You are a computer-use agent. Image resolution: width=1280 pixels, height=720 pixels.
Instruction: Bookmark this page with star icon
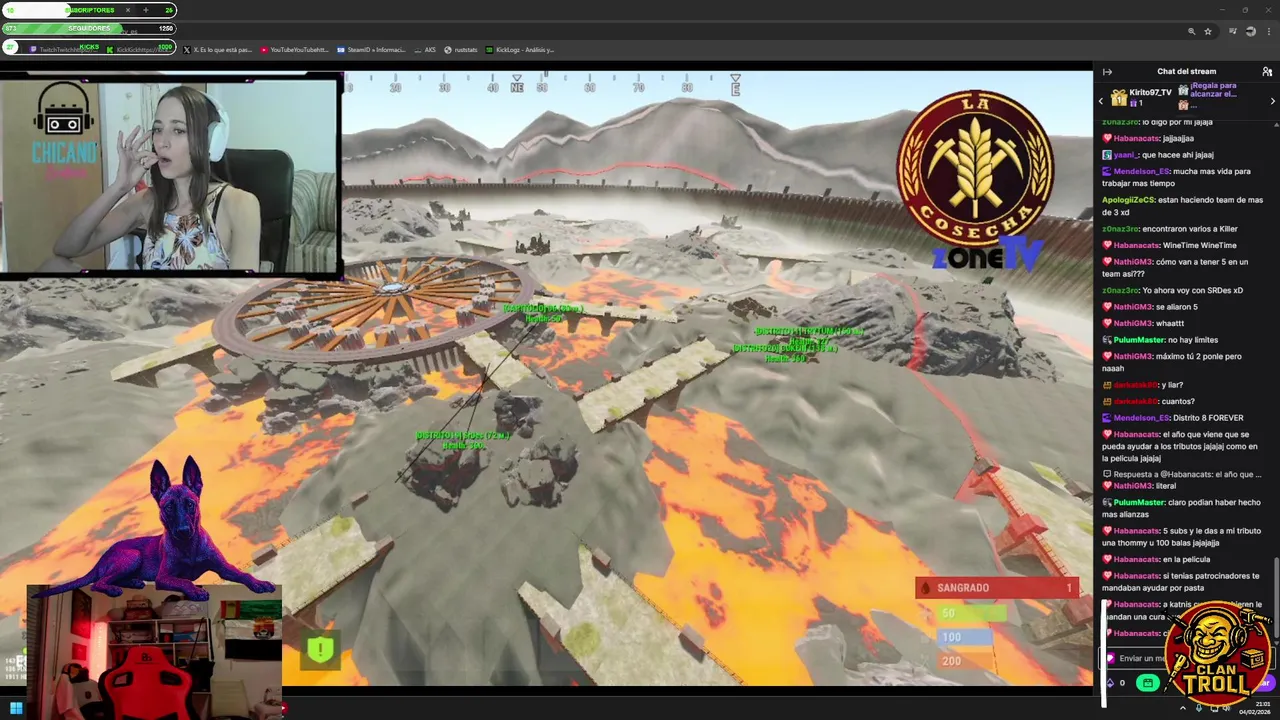1208,31
